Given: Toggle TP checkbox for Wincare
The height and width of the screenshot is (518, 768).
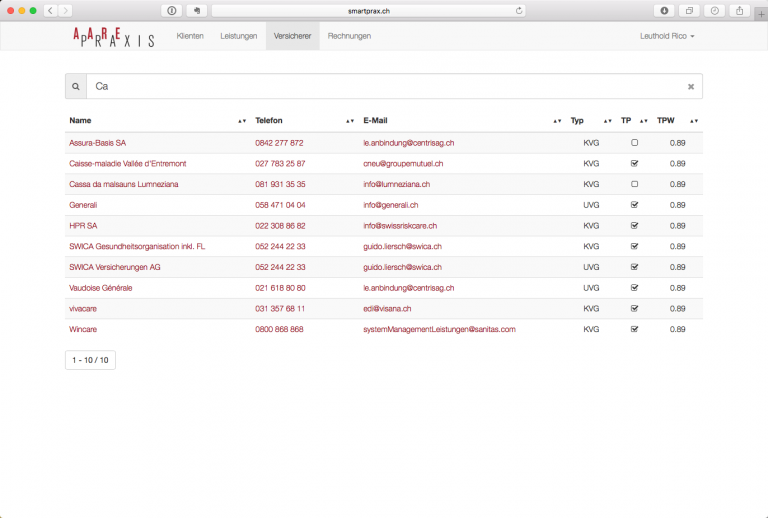Looking at the screenshot, I should (x=634, y=329).
